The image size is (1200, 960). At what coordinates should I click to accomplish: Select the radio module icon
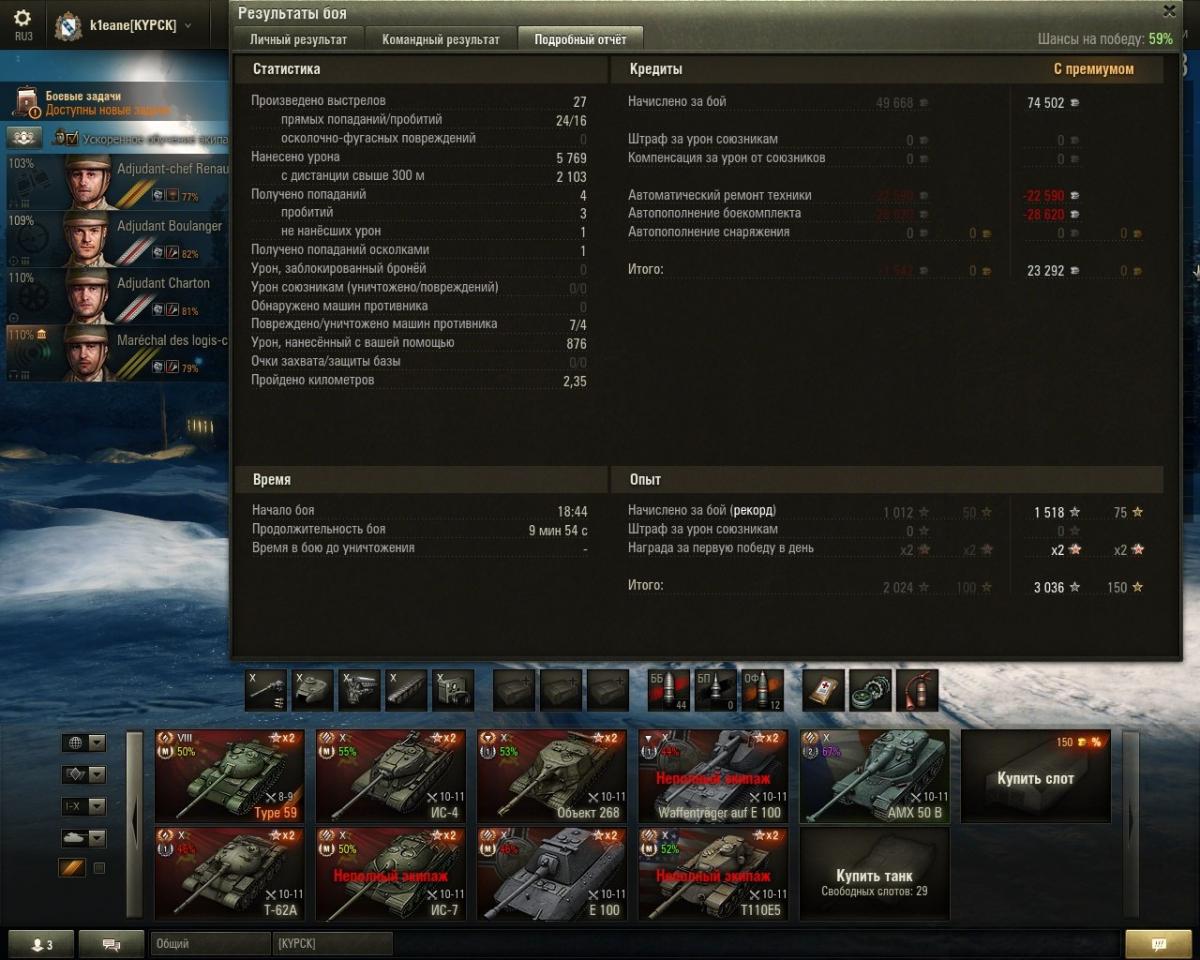(453, 690)
